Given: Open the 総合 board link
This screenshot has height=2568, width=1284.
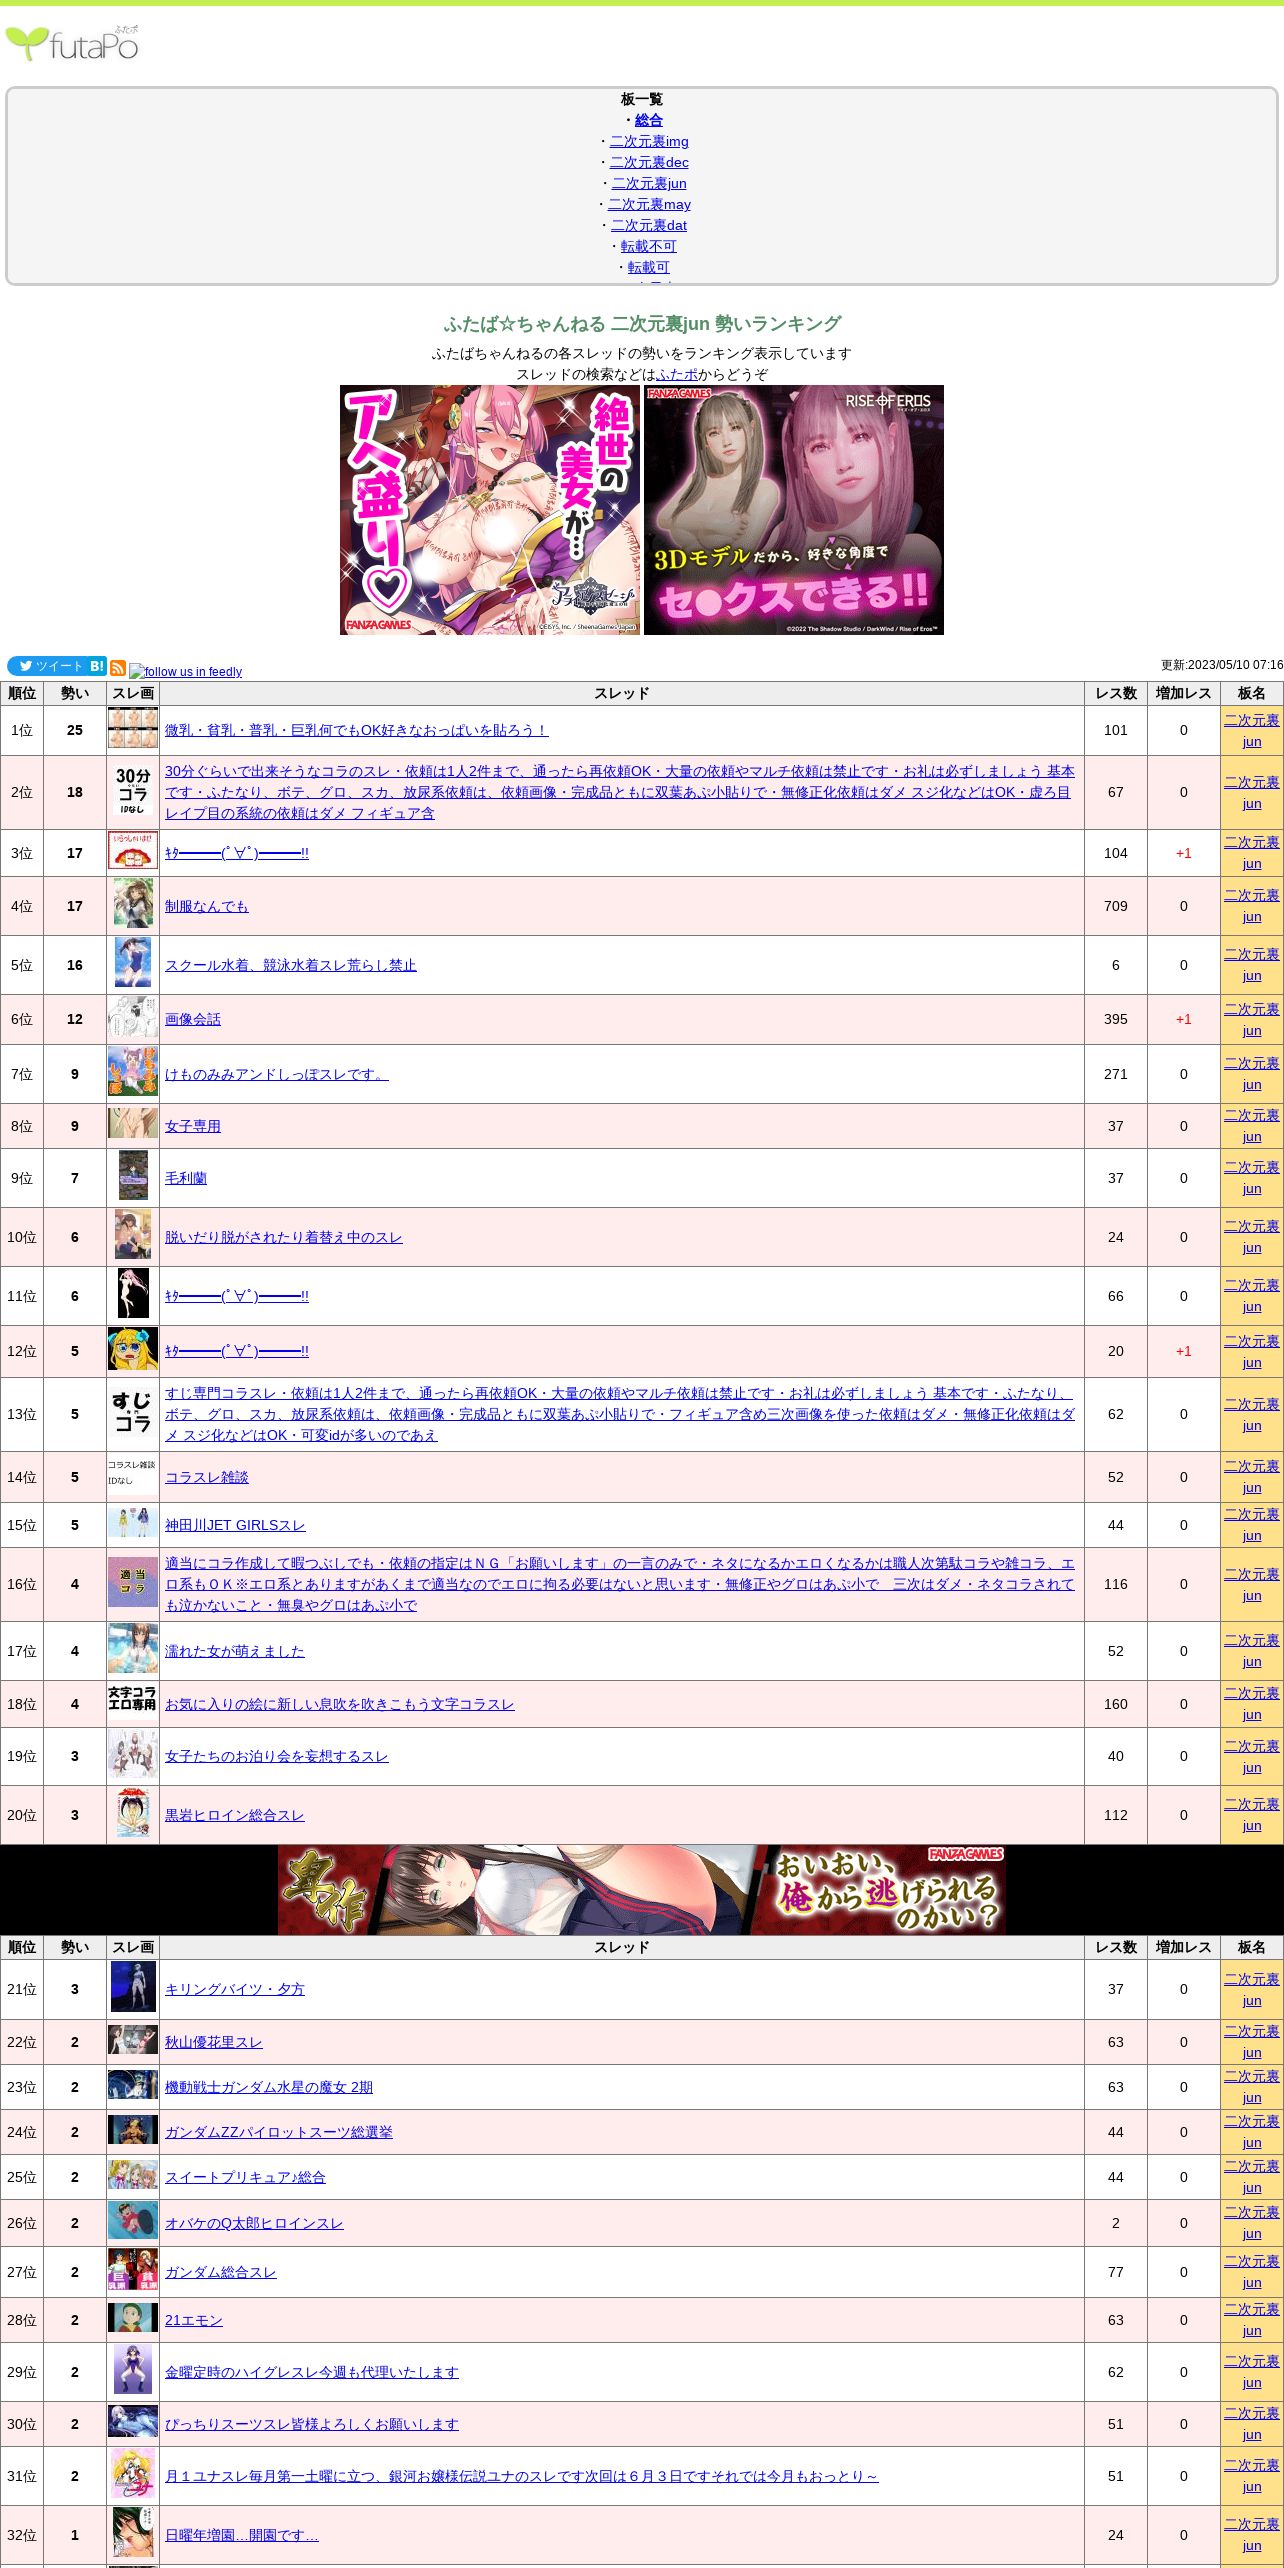Looking at the screenshot, I should 649,120.
